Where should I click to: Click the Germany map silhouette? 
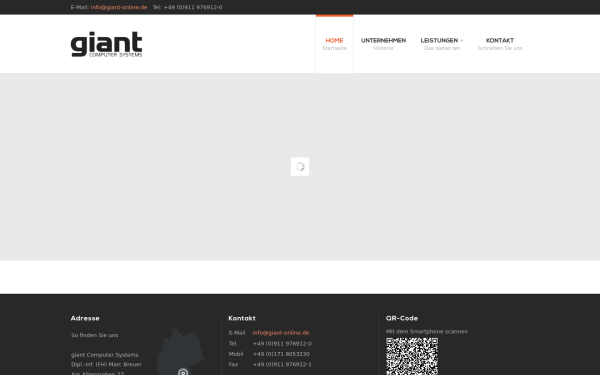(180, 351)
